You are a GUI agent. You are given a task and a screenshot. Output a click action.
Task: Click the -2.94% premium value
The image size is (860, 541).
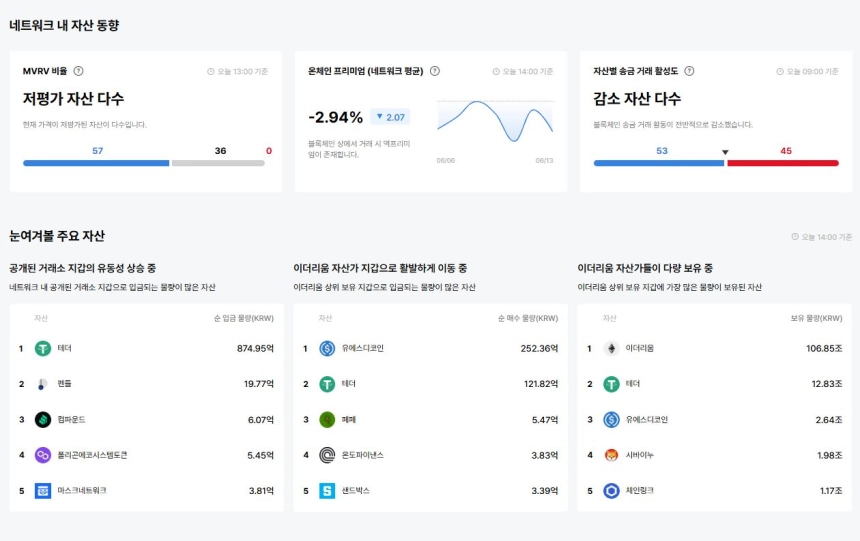[x=336, y=117]
